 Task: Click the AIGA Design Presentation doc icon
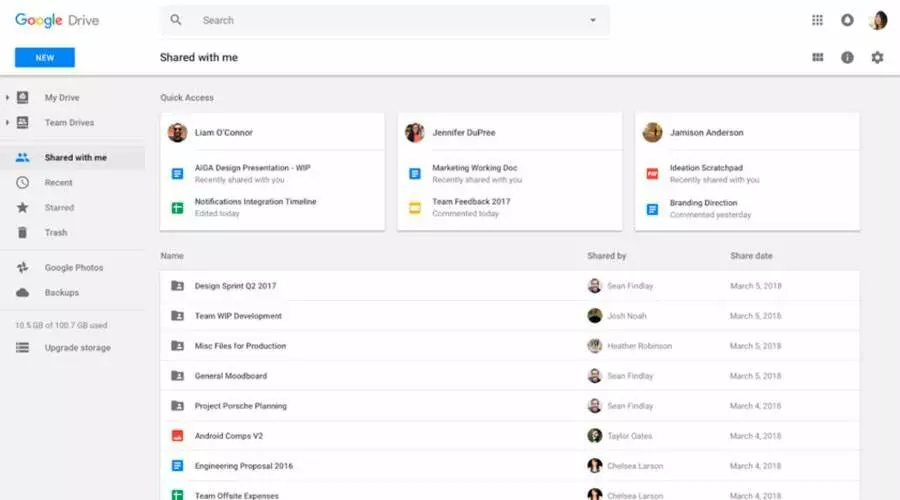(177, 173)
